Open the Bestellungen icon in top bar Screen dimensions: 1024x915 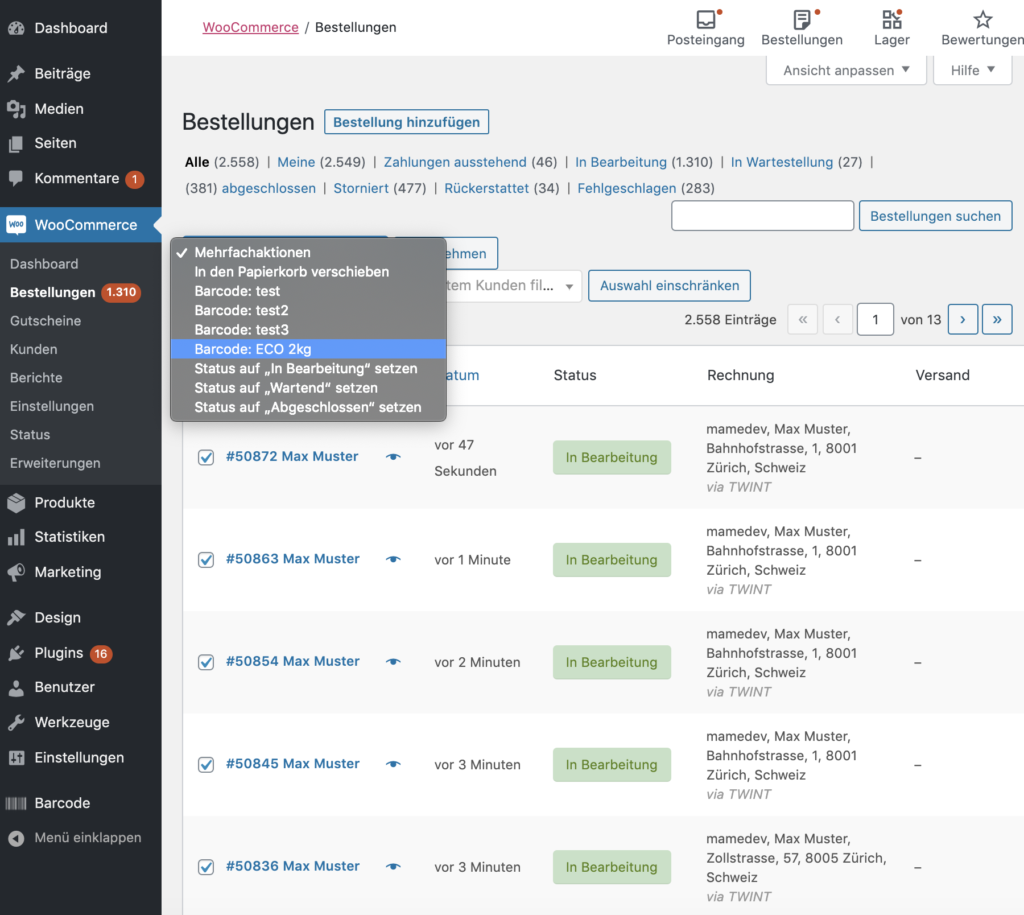pos(802,20)
